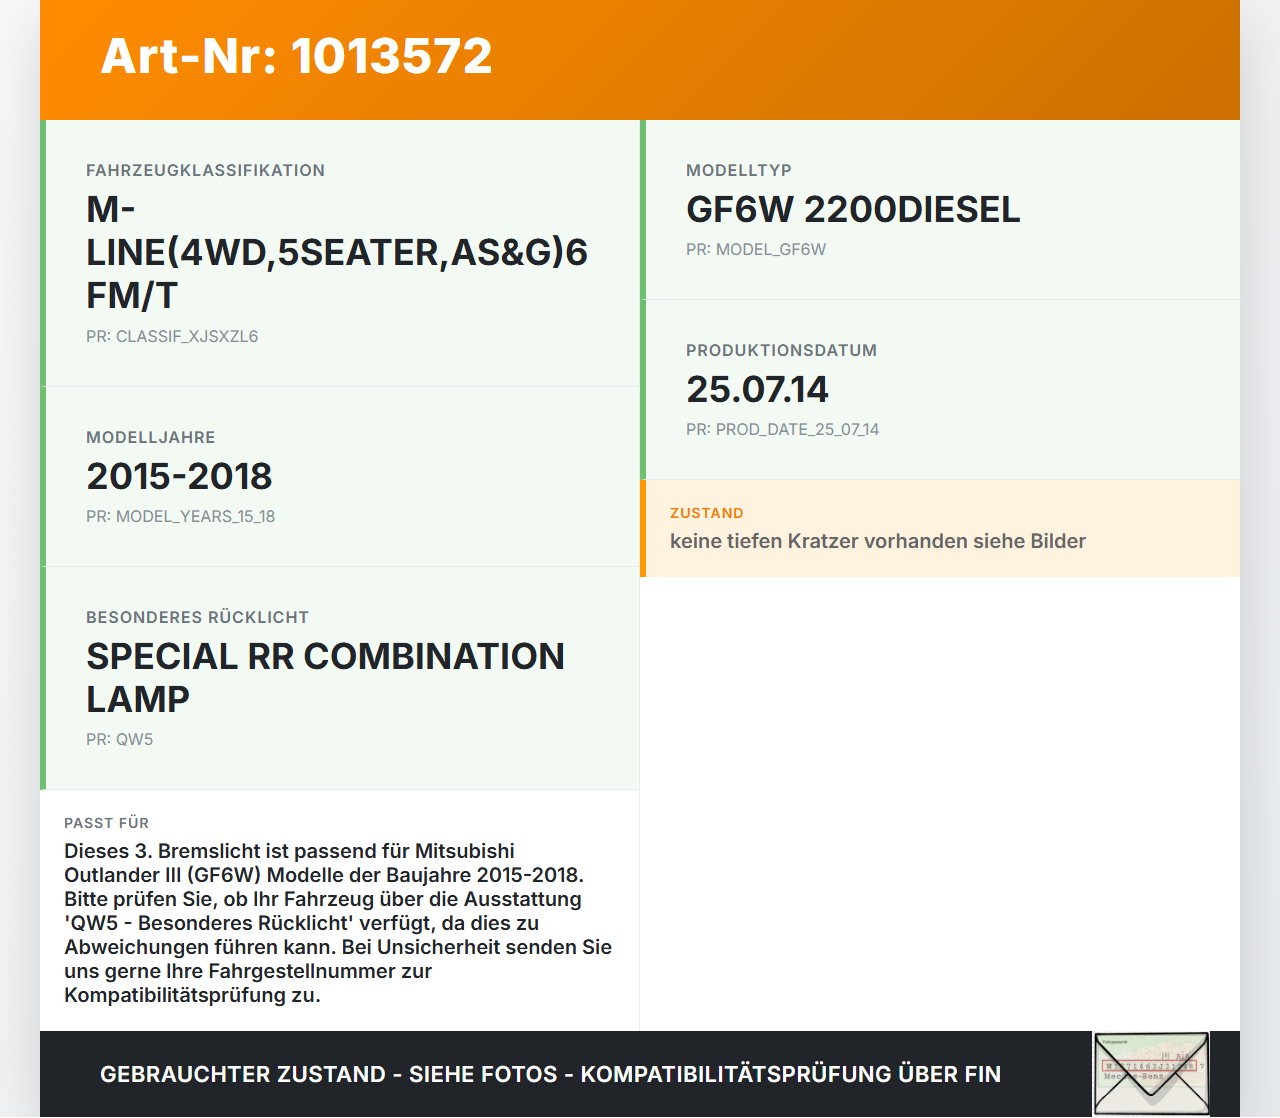Screen dimensions: 1280x1118
Task: Click the code 'PR: PROD_DATE_25_07_14'
Action: (x=782, y=429)
